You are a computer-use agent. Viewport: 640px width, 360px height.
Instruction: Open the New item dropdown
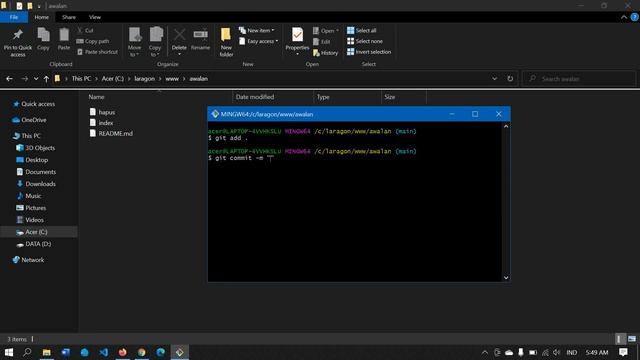257,31
